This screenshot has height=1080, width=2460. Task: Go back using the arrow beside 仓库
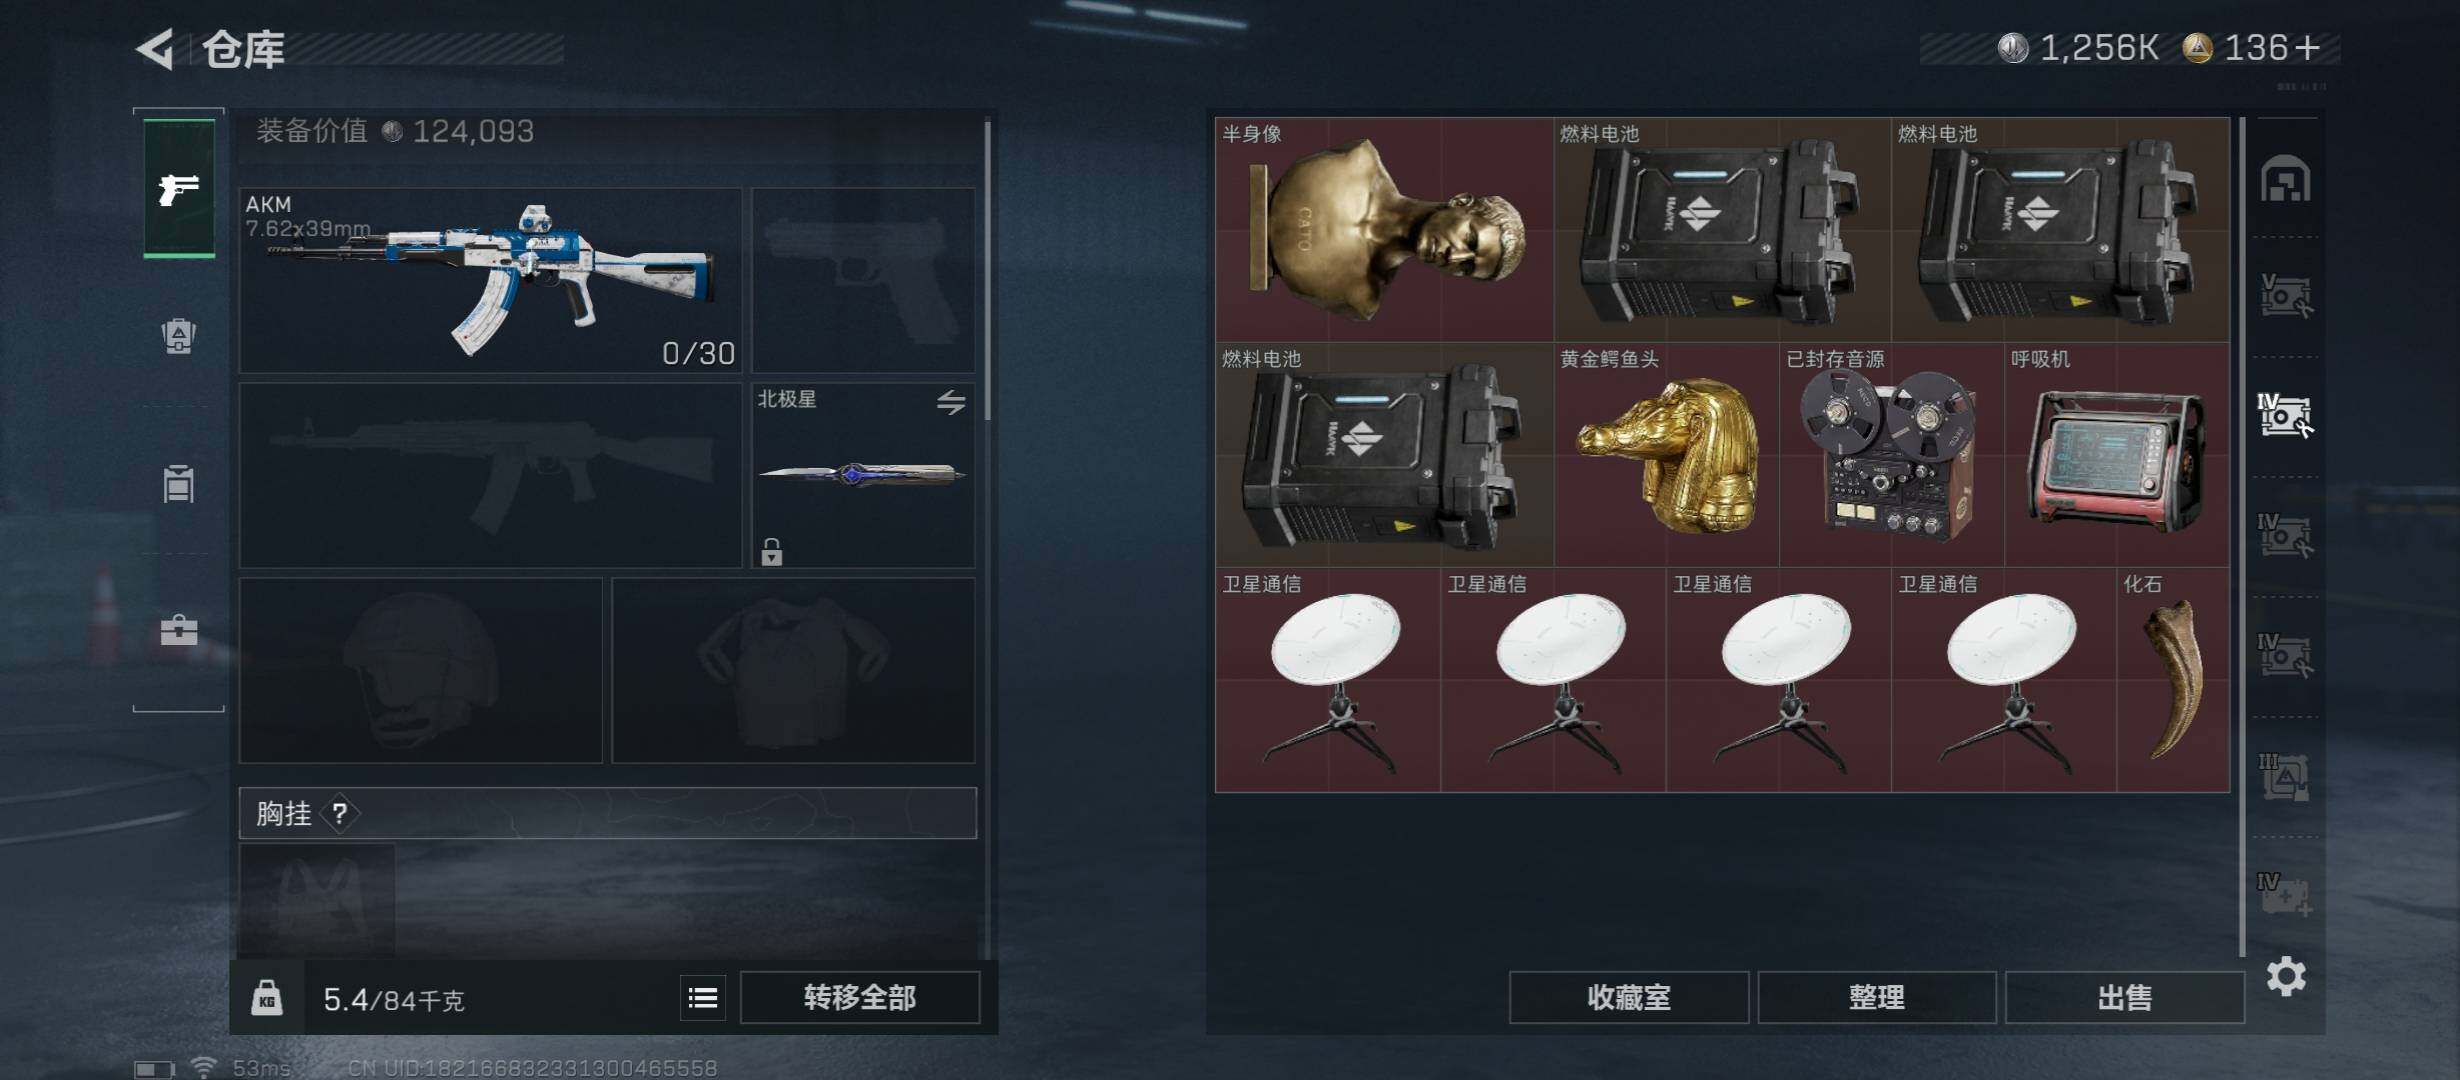(156, 48)
